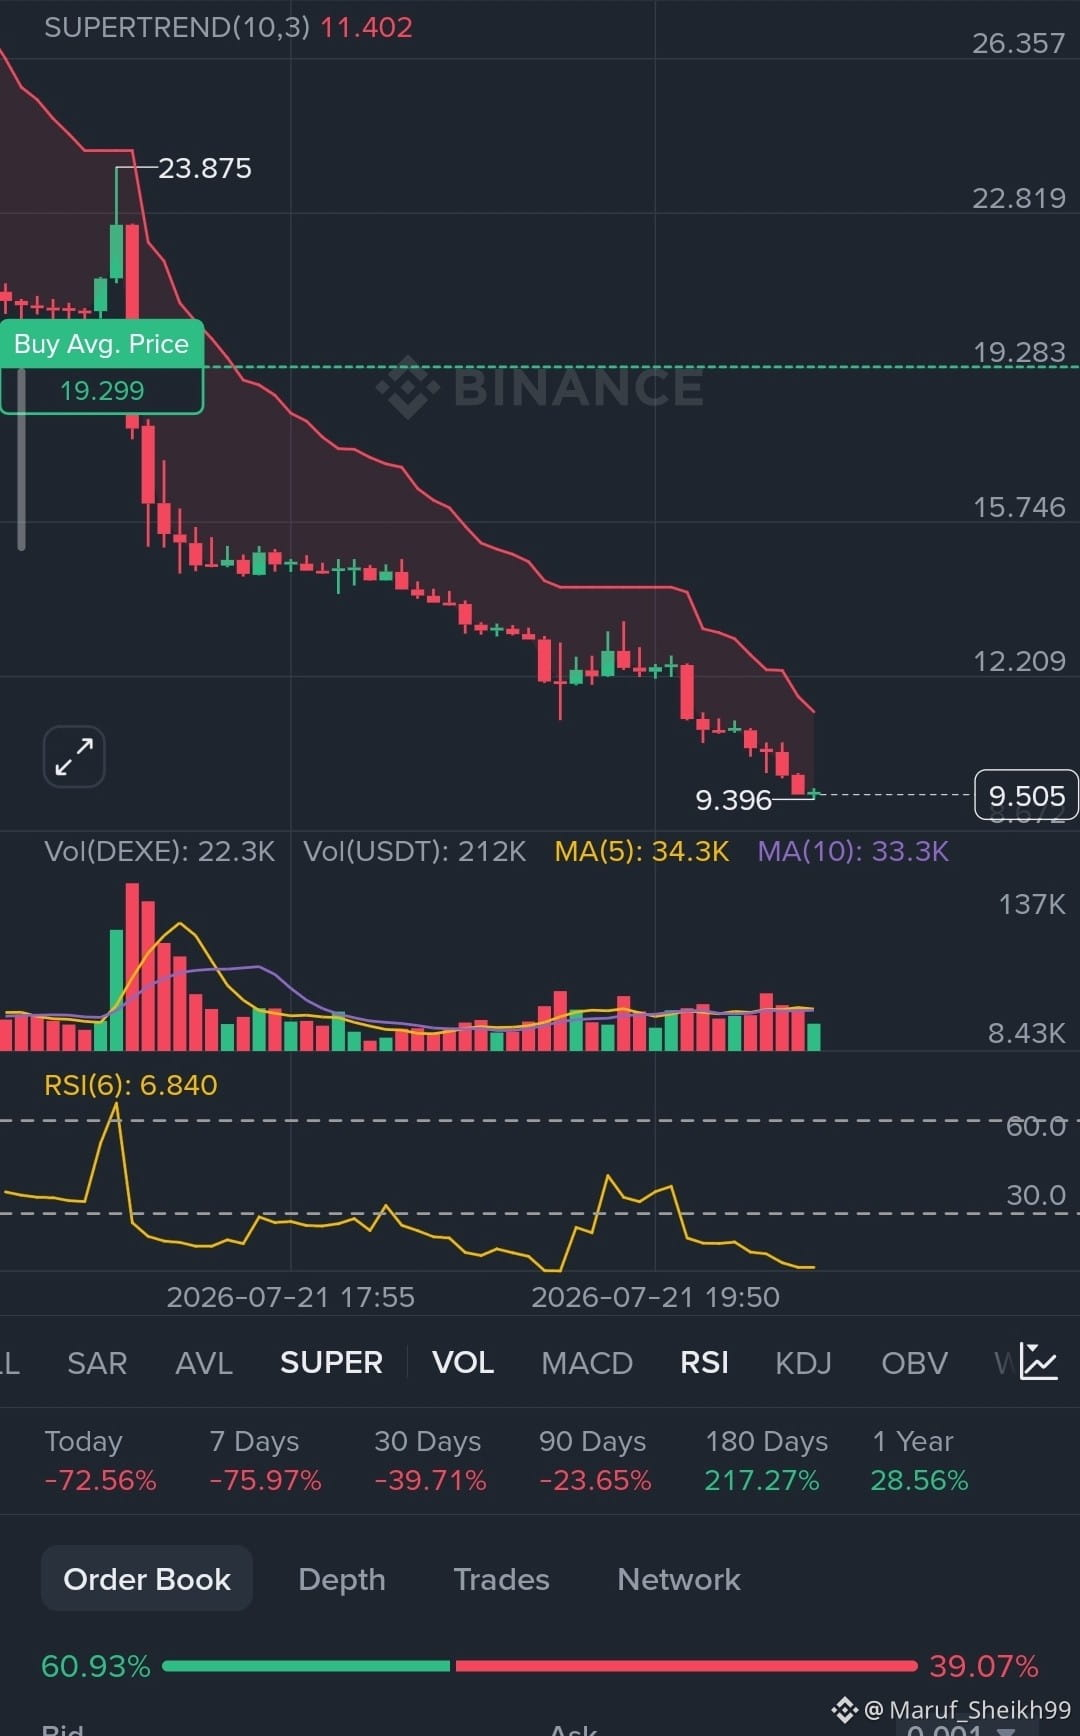Tap the 22.819 price axis label
The height and width of the screenshot is (1736, 1080).
[1019, 198]
